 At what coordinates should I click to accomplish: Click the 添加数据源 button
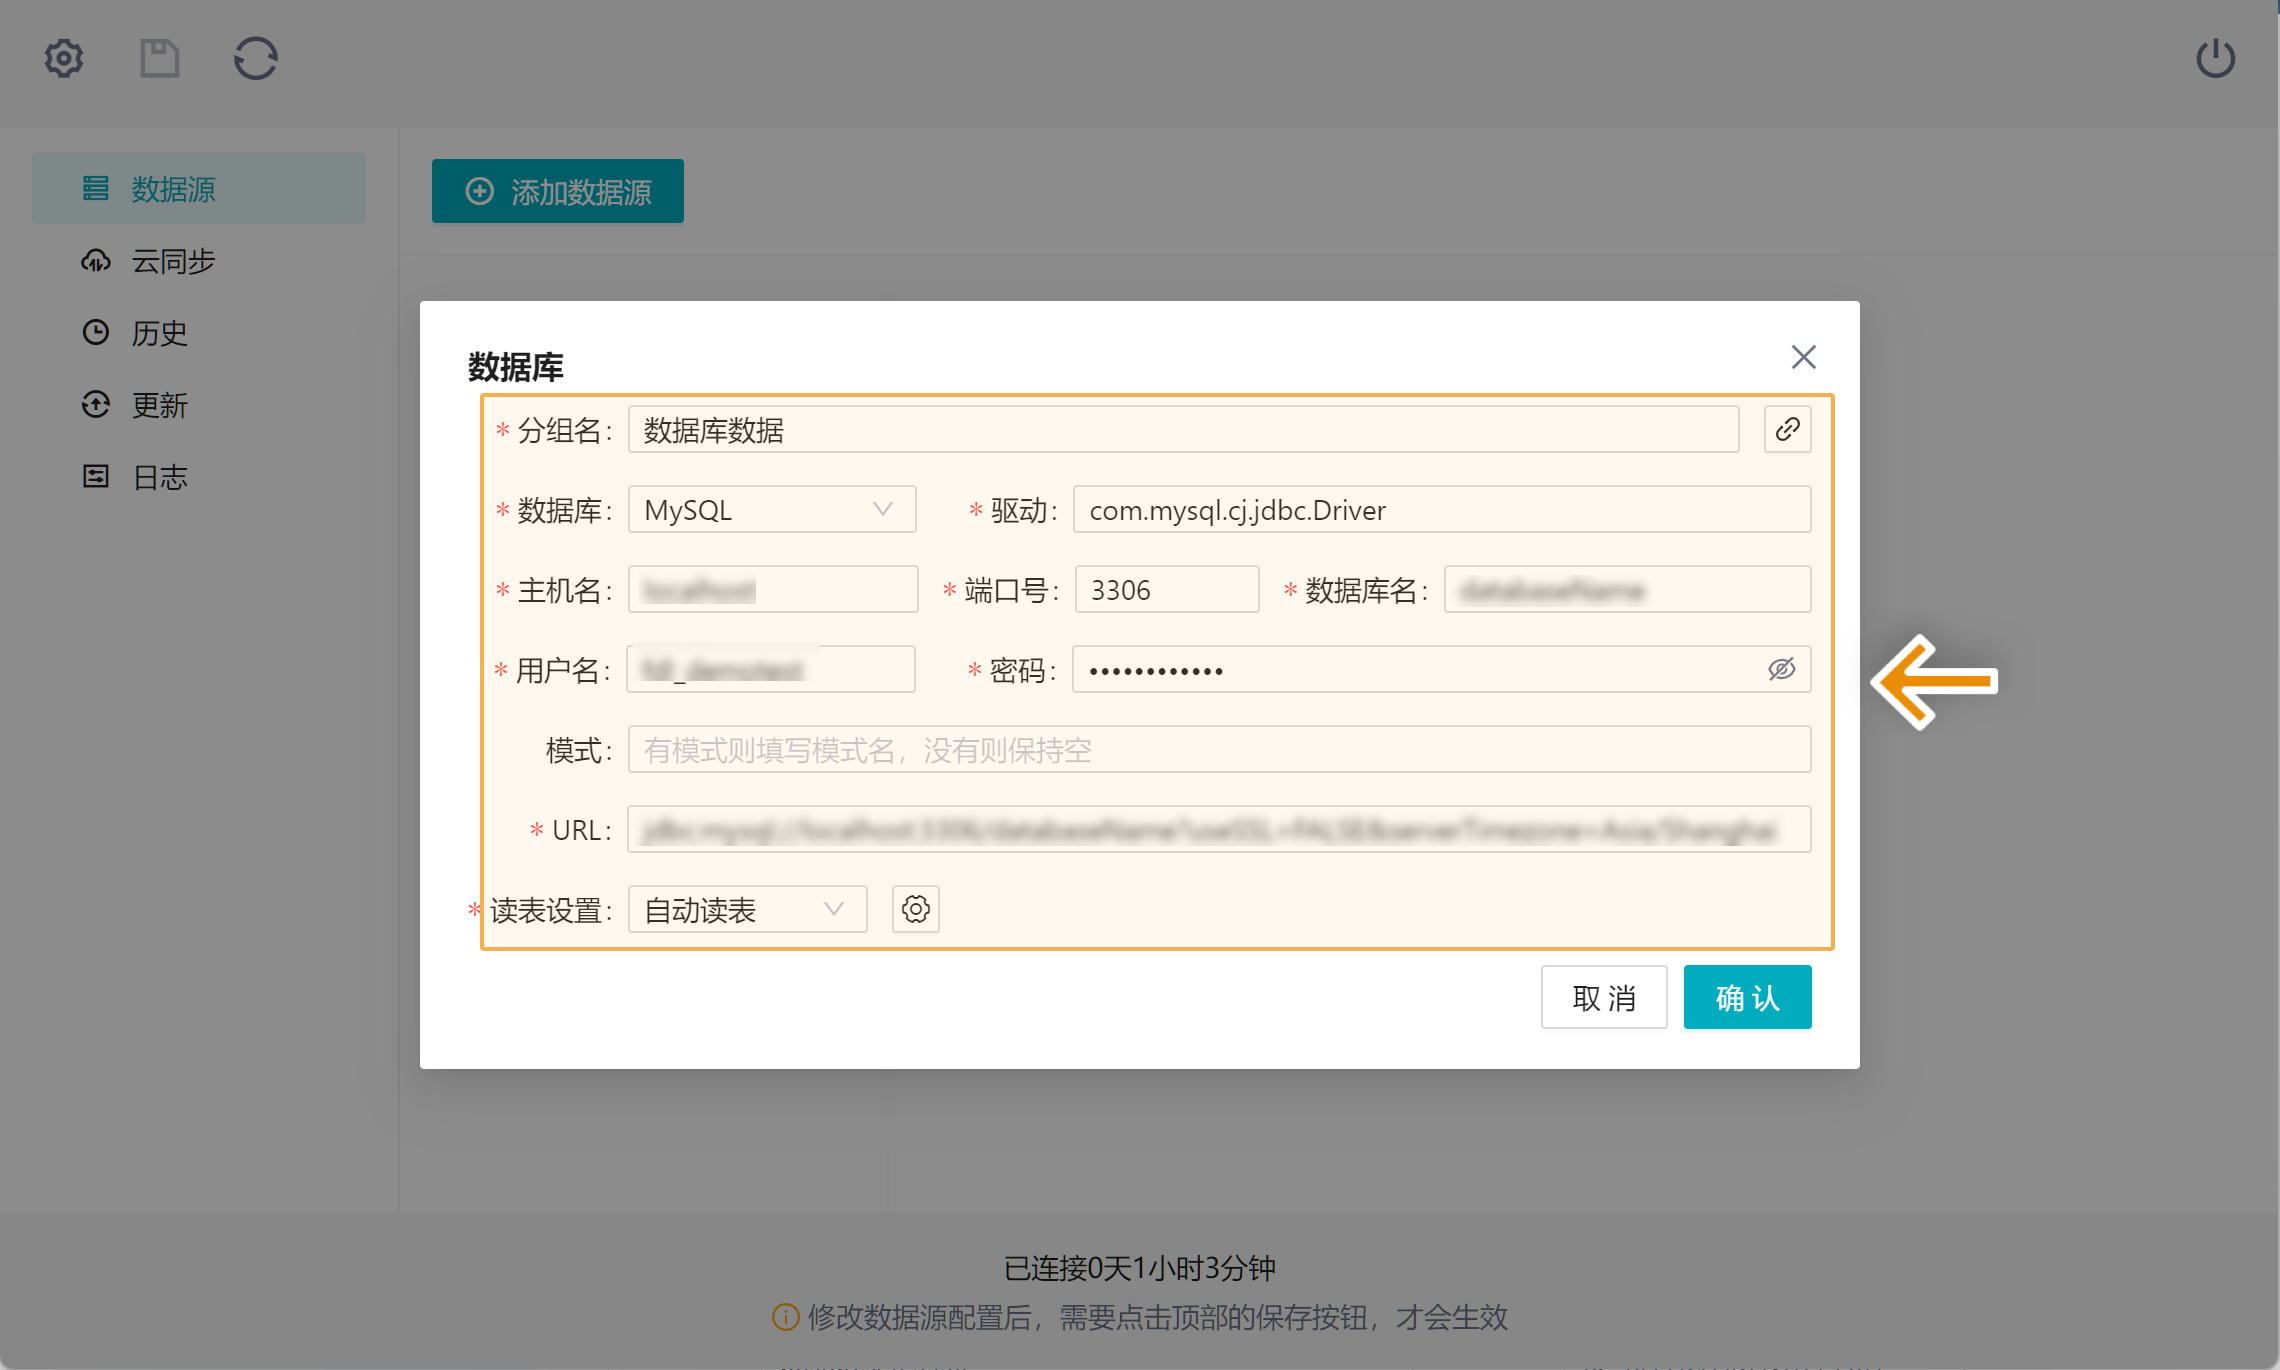(x=557, y=190)
